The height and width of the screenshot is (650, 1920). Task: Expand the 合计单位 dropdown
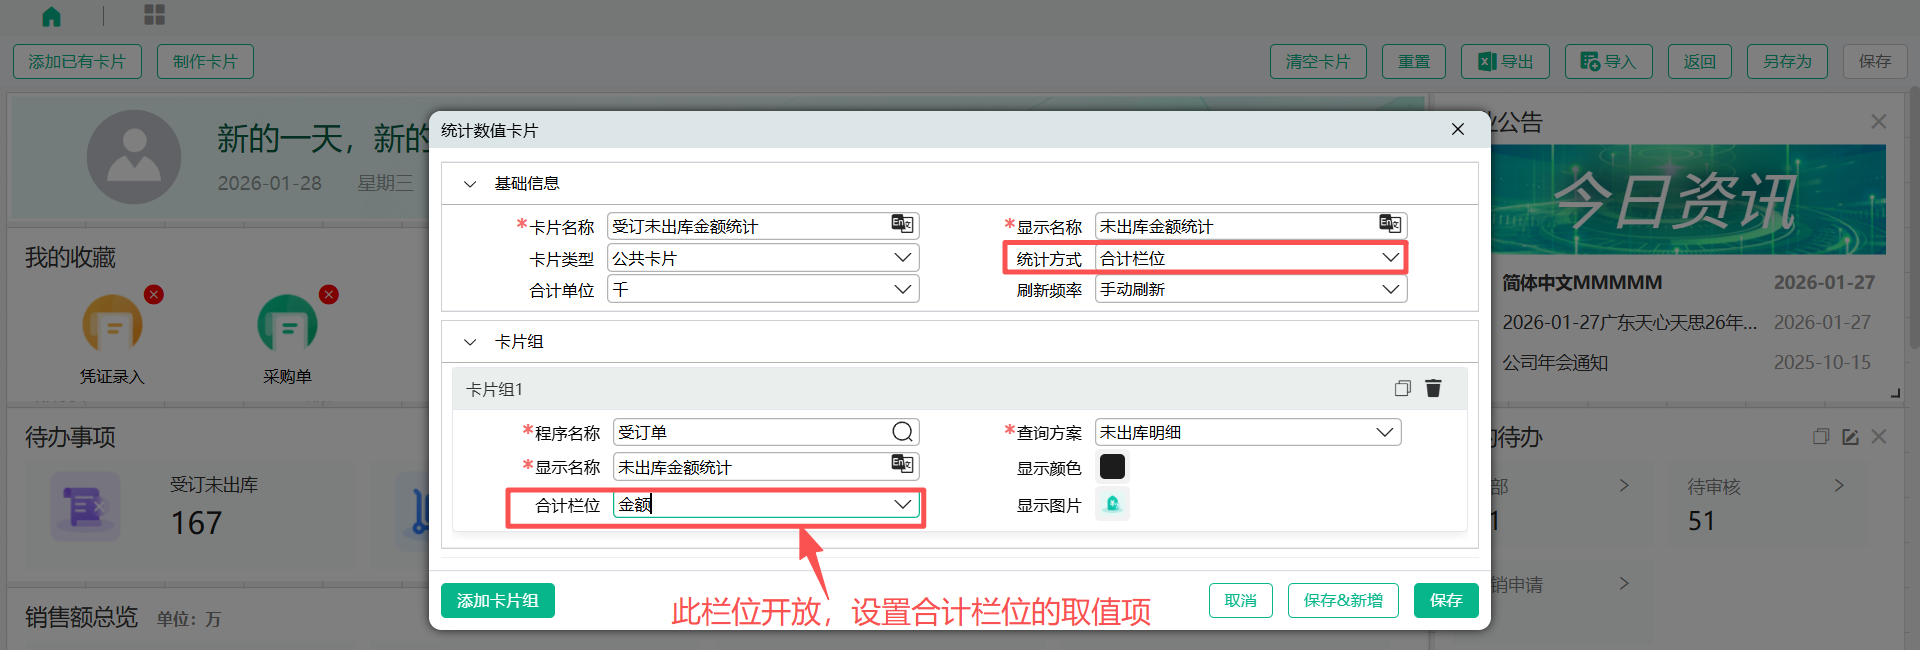pyautogui.click(x=902, y=290)
